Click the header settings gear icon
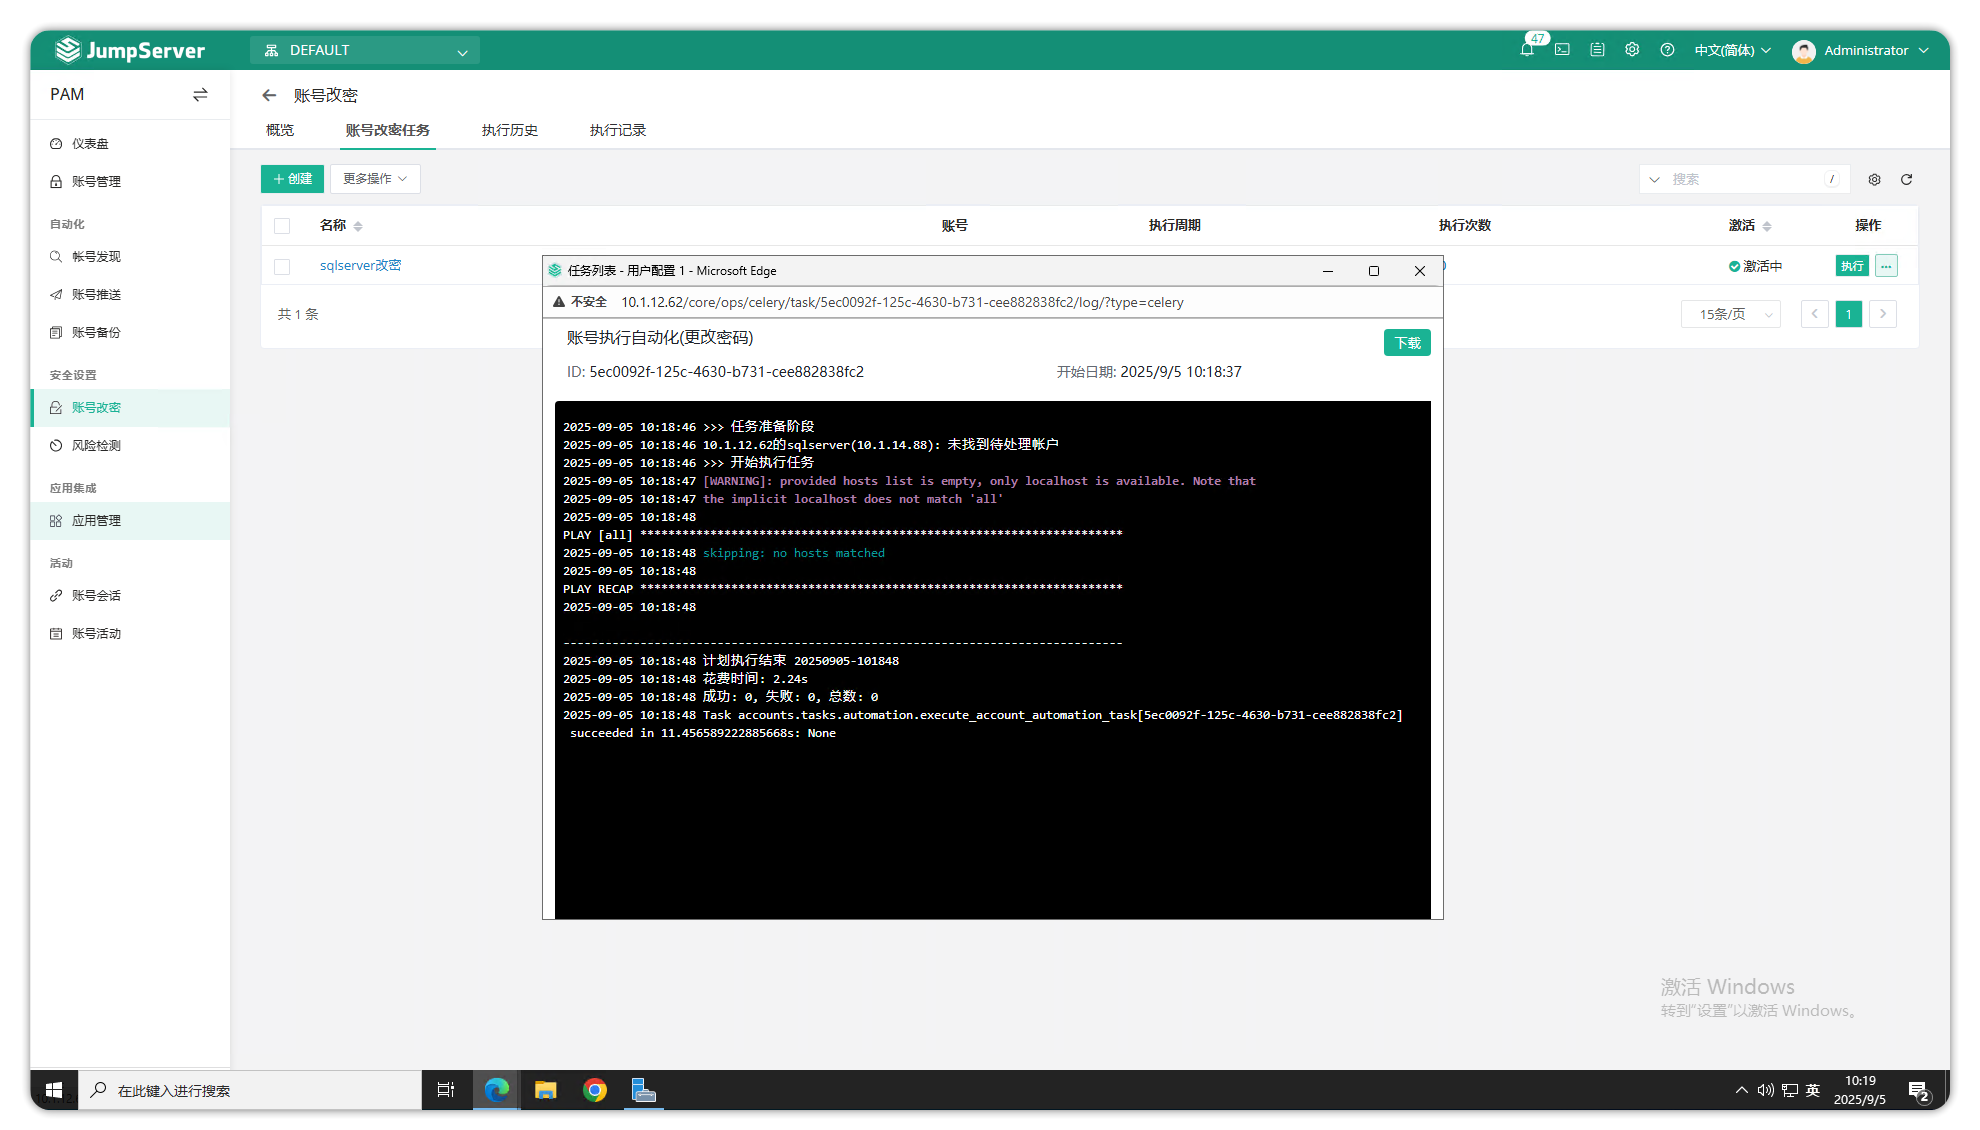The image size is (1980, 1130). [1632, 50]
